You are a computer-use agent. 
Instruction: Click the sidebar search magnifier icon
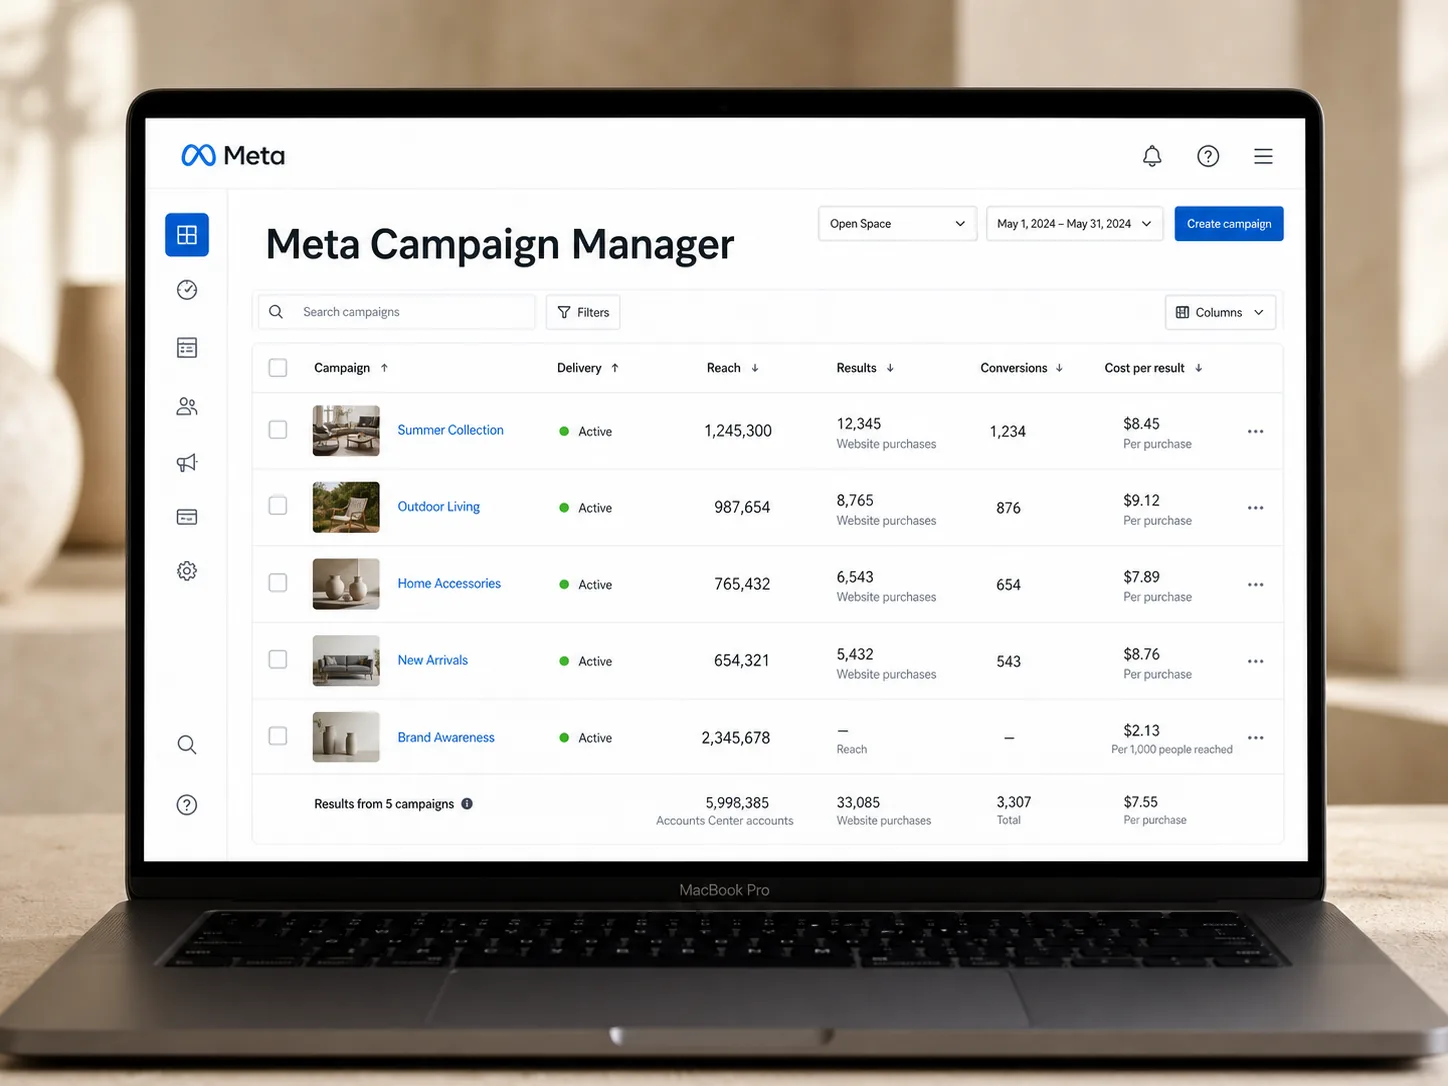tap(187, 745)
